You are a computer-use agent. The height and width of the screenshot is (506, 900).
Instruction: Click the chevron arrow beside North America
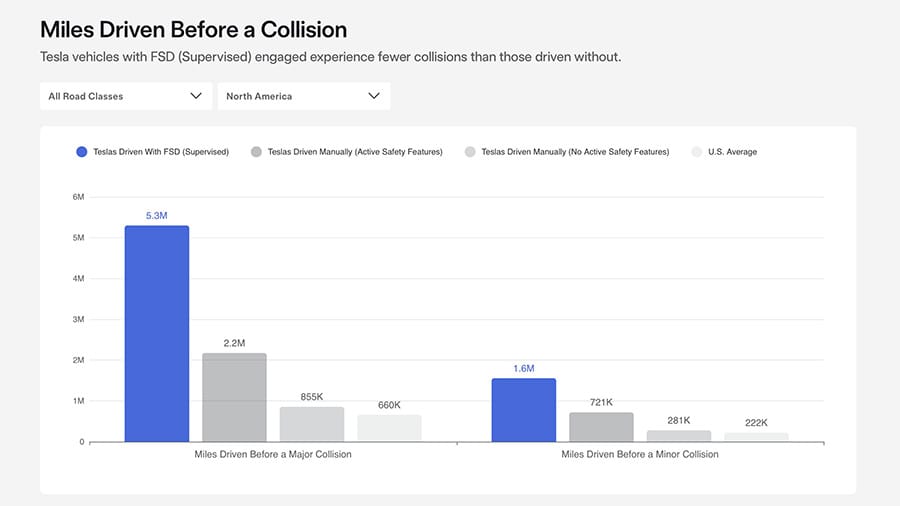point(374,96)
